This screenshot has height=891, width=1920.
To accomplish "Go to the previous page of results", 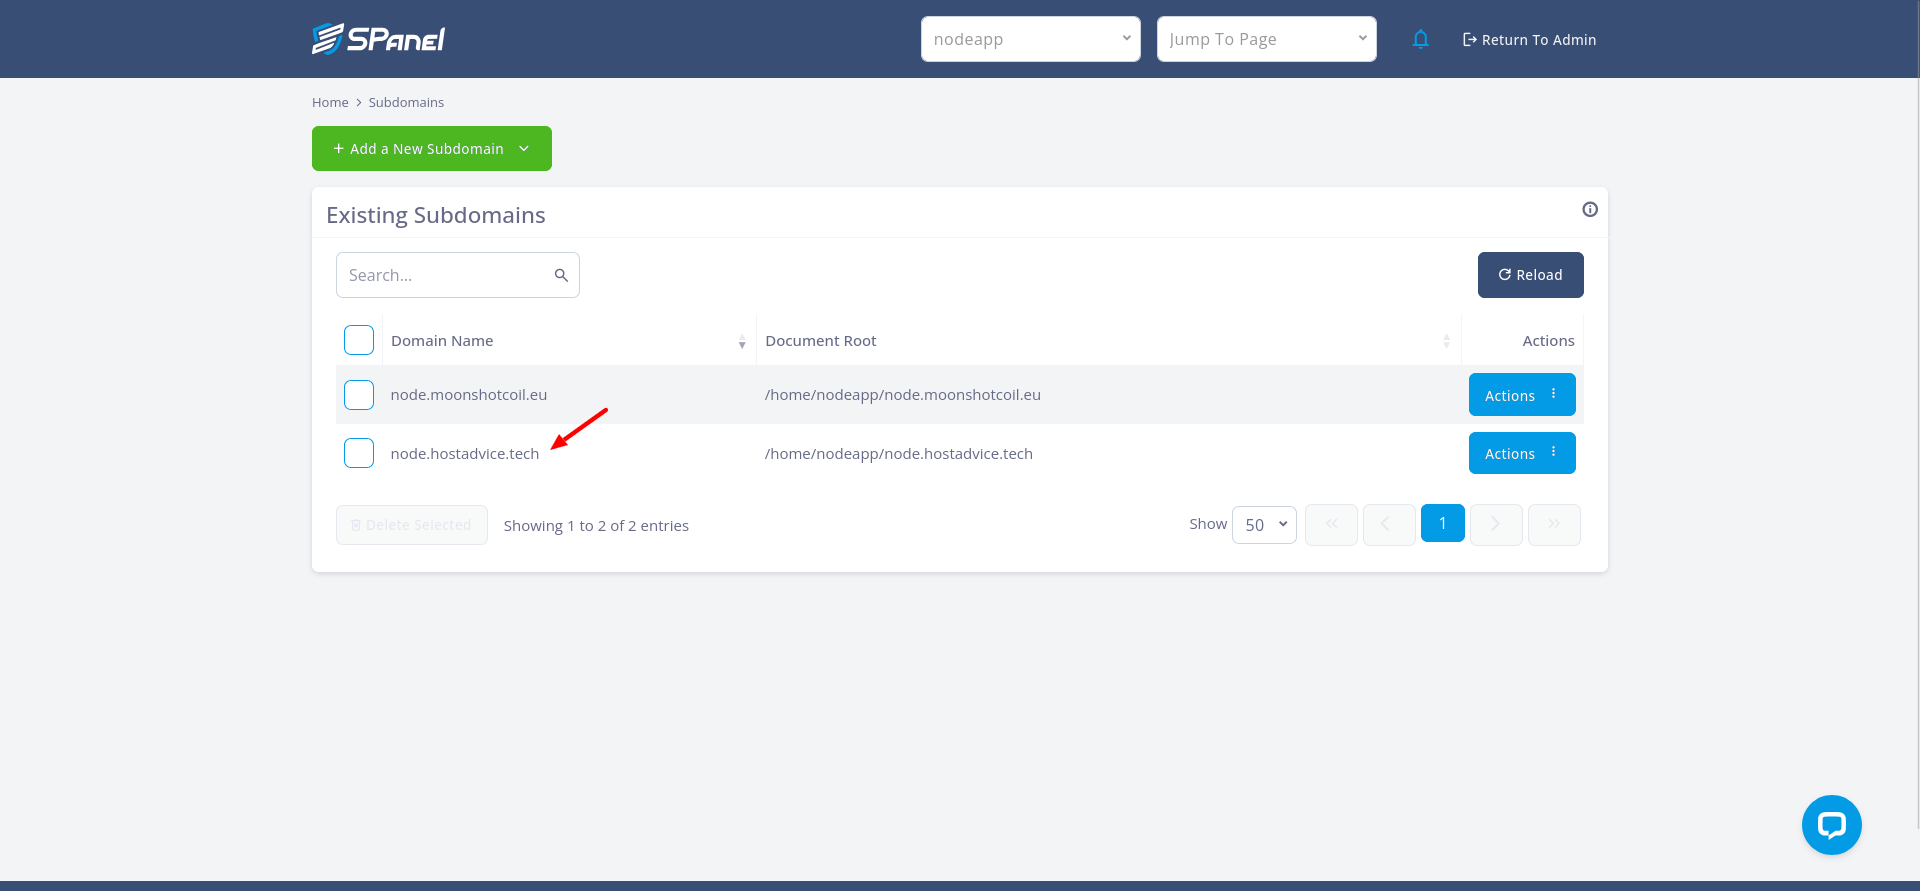I will (x=1389, y=524).
